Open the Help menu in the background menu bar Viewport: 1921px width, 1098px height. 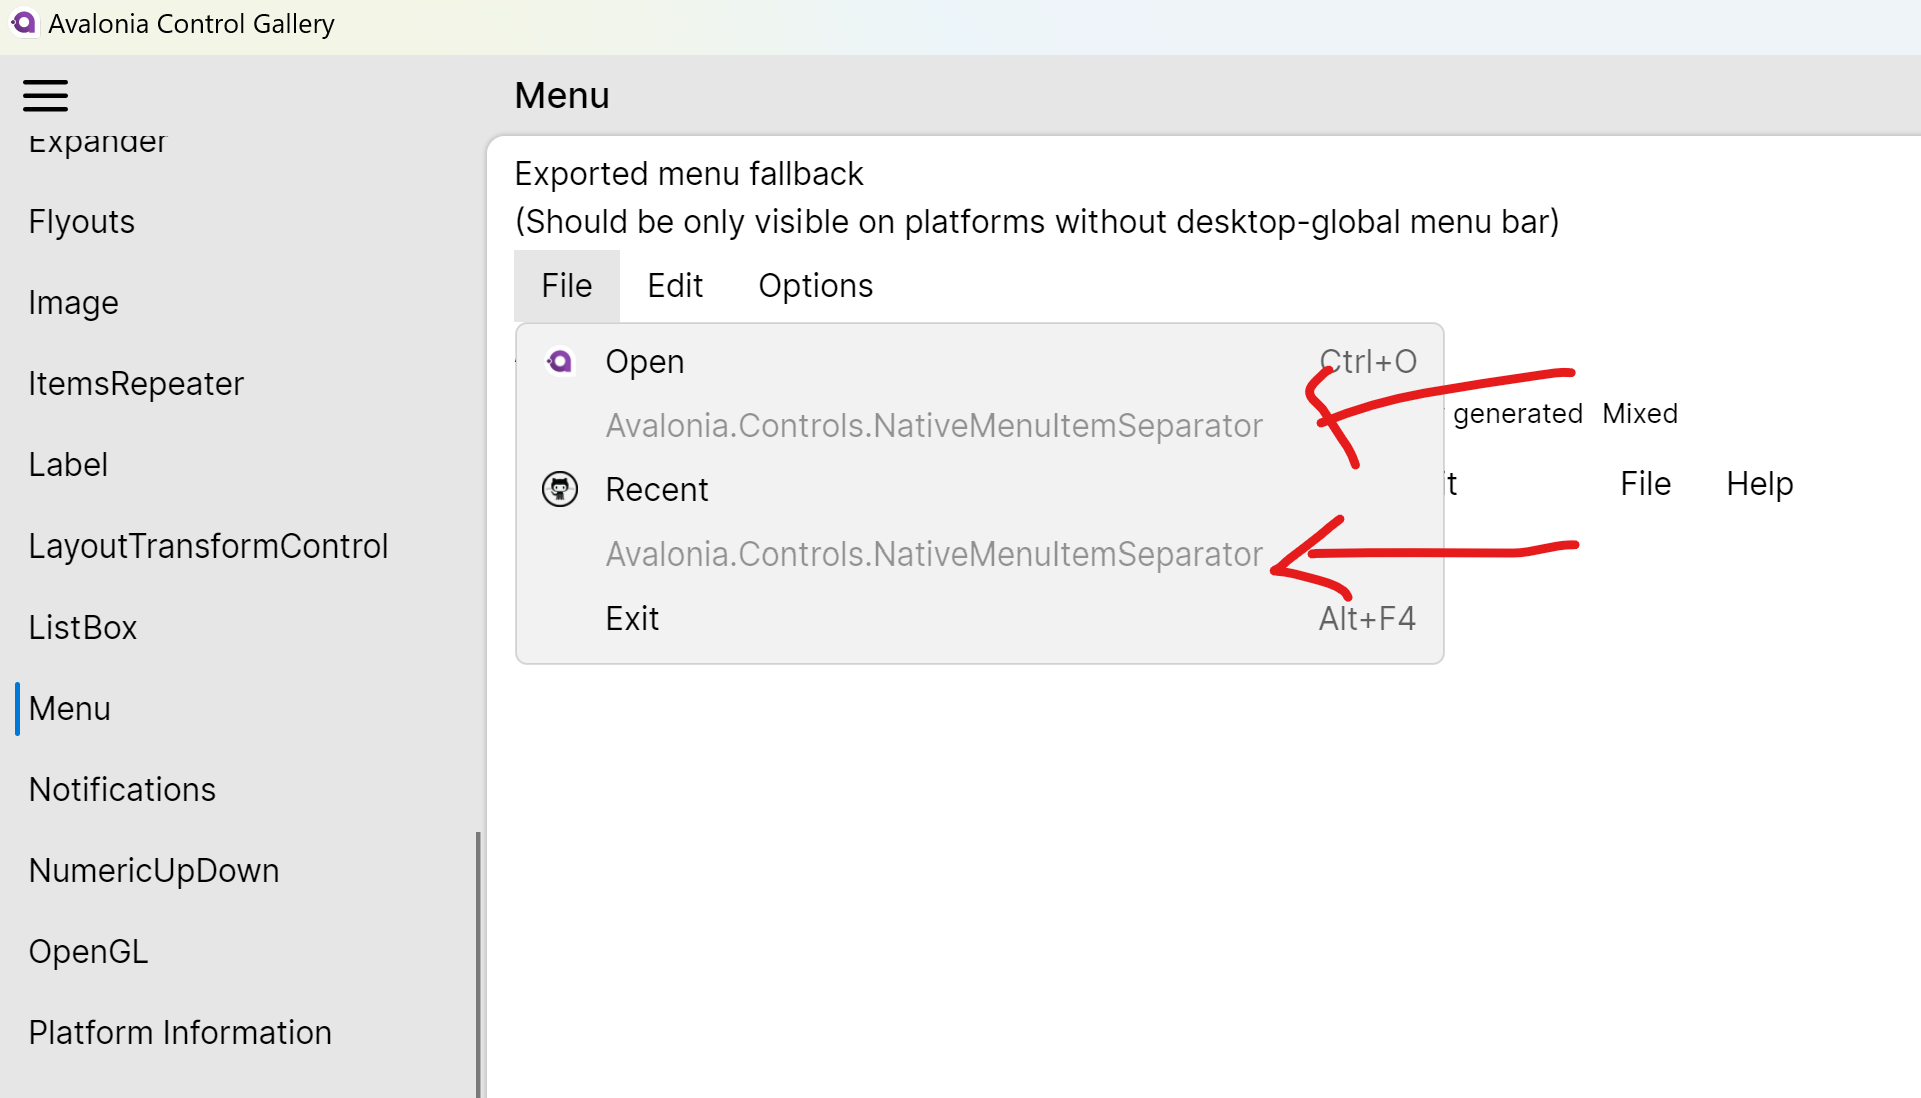click(1759, 483)
